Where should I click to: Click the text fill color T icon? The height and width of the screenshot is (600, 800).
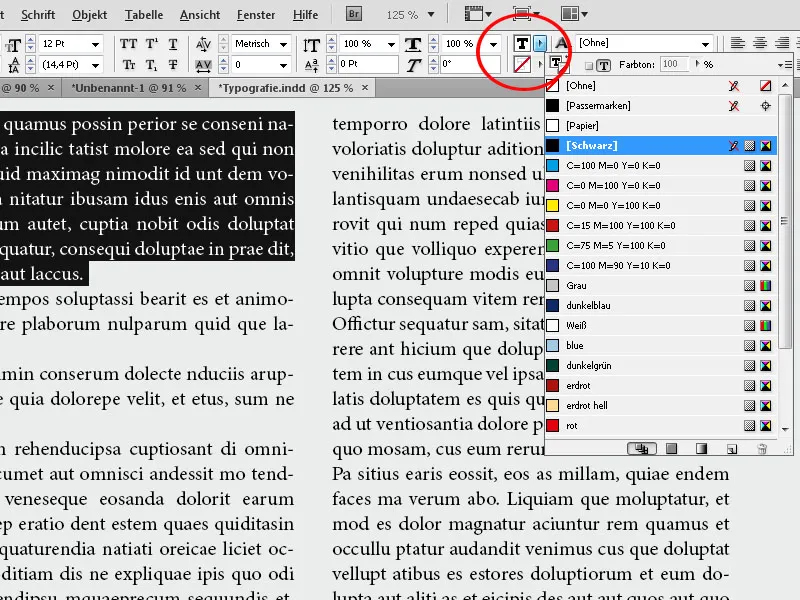pyautogui.click(x=522, y=44)
